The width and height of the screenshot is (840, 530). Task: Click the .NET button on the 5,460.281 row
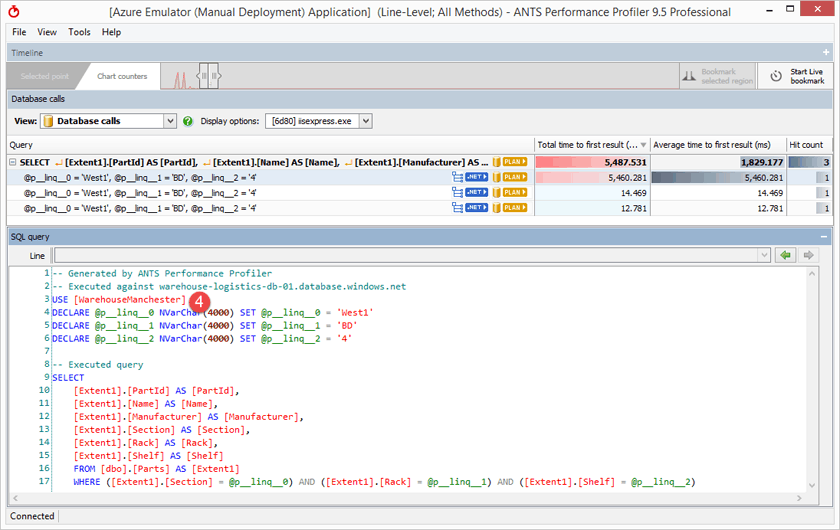pyautogui.click(x=476, y=177)
